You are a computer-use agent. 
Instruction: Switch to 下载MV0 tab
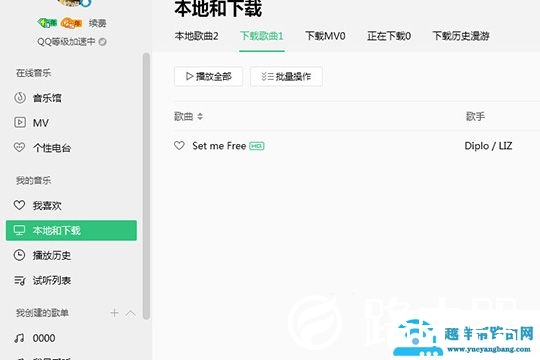pos(325,36)
